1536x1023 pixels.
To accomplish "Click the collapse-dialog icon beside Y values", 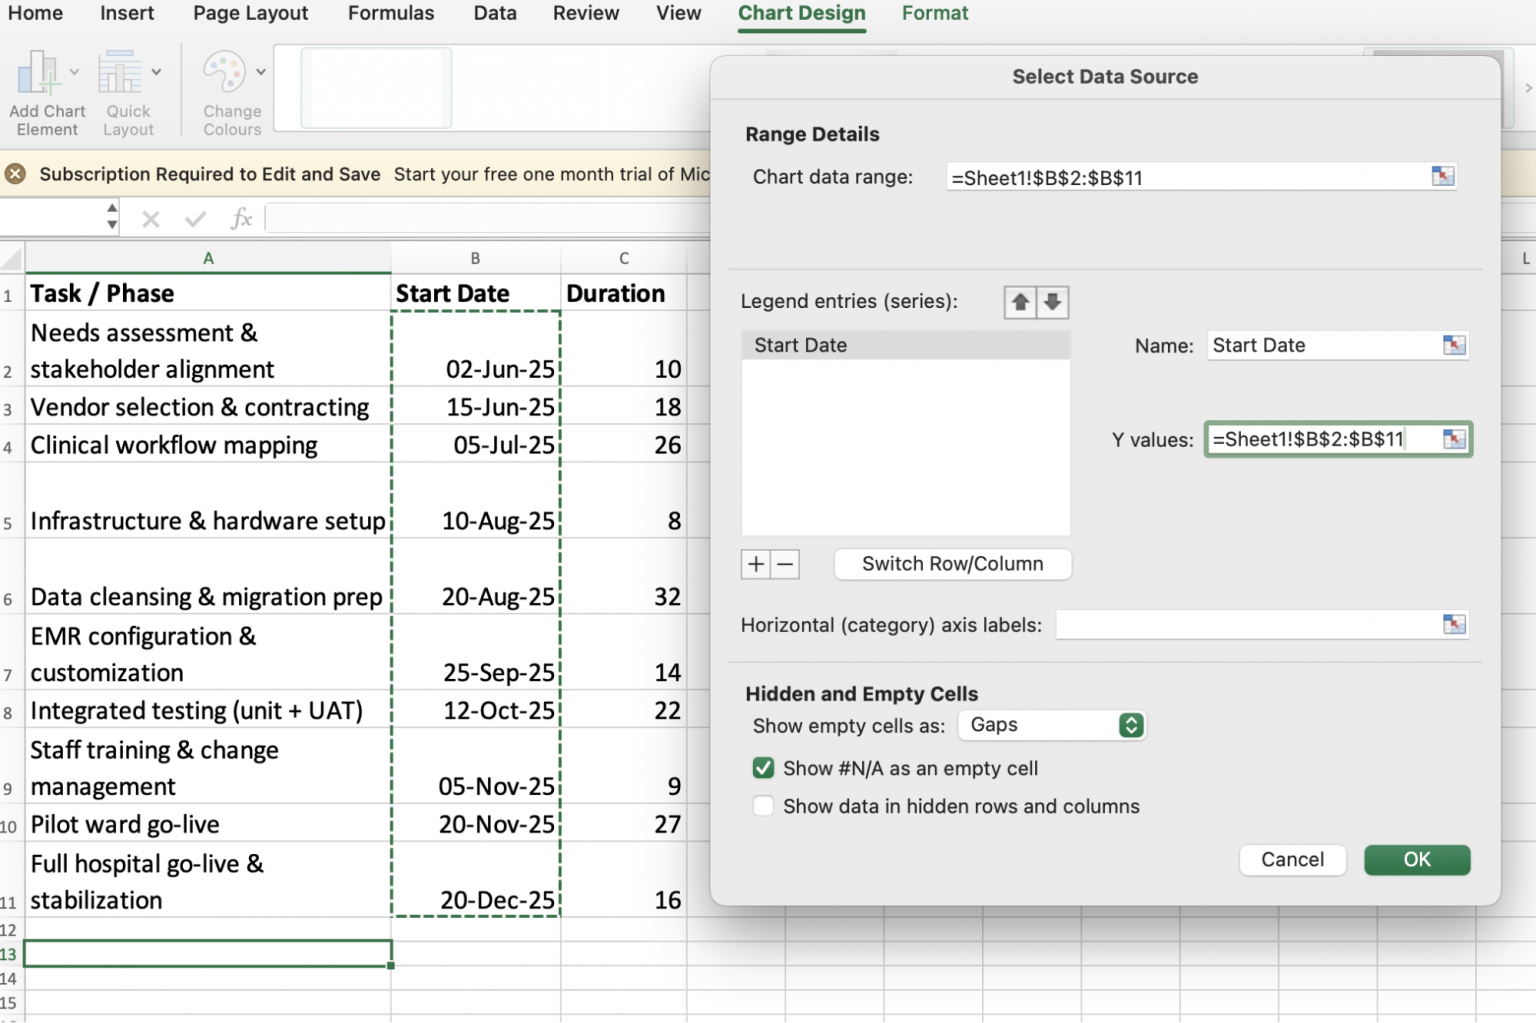I will pos(1457,439).
